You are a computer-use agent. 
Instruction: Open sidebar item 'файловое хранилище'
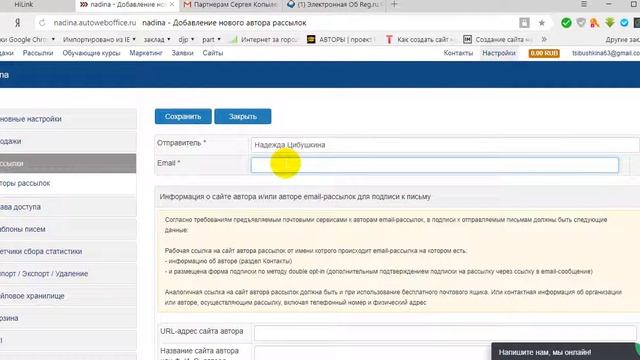click(68, 296)
